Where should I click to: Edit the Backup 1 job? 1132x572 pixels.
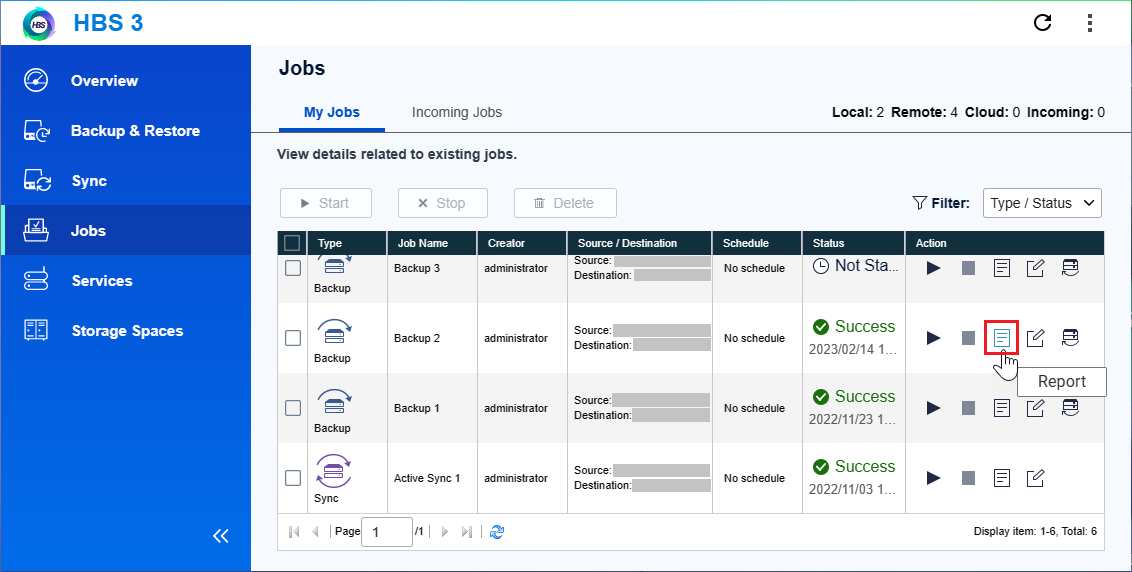(1035, 408)
